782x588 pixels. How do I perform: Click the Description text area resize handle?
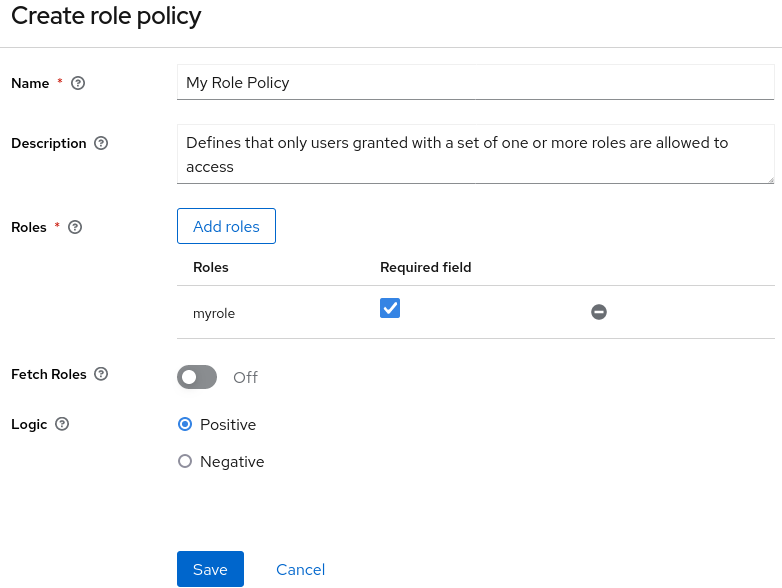coord(769,178)
